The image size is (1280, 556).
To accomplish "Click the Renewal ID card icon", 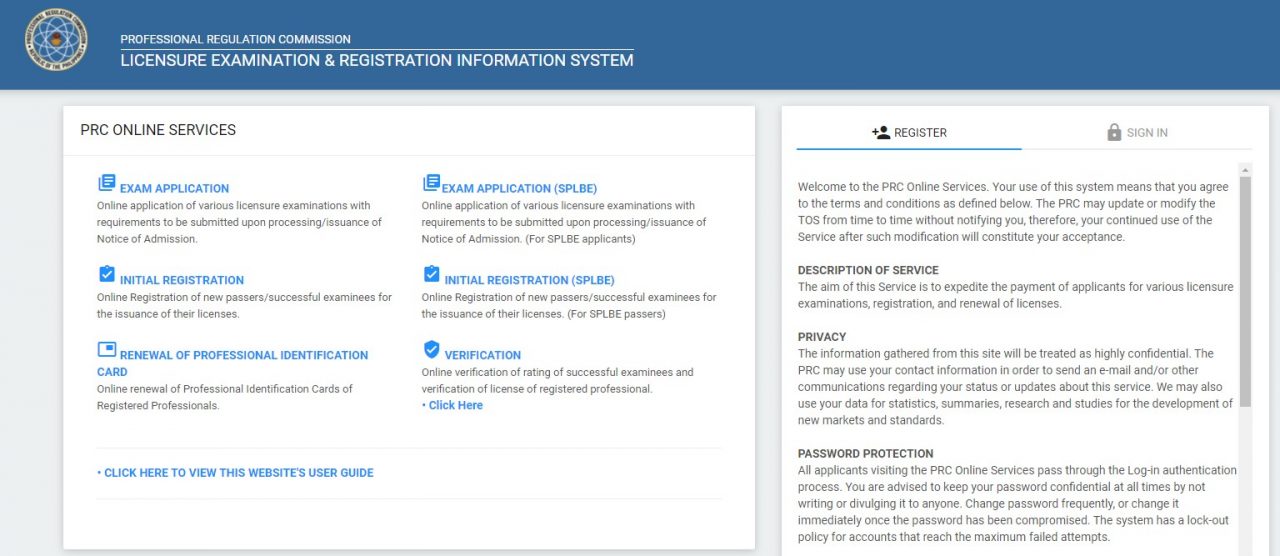I will [x=107, y=349].
